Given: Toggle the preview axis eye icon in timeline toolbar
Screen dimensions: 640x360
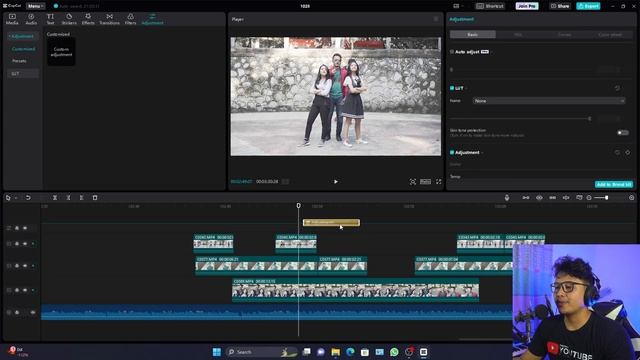Looking at the screenshot, I should 539,198.
